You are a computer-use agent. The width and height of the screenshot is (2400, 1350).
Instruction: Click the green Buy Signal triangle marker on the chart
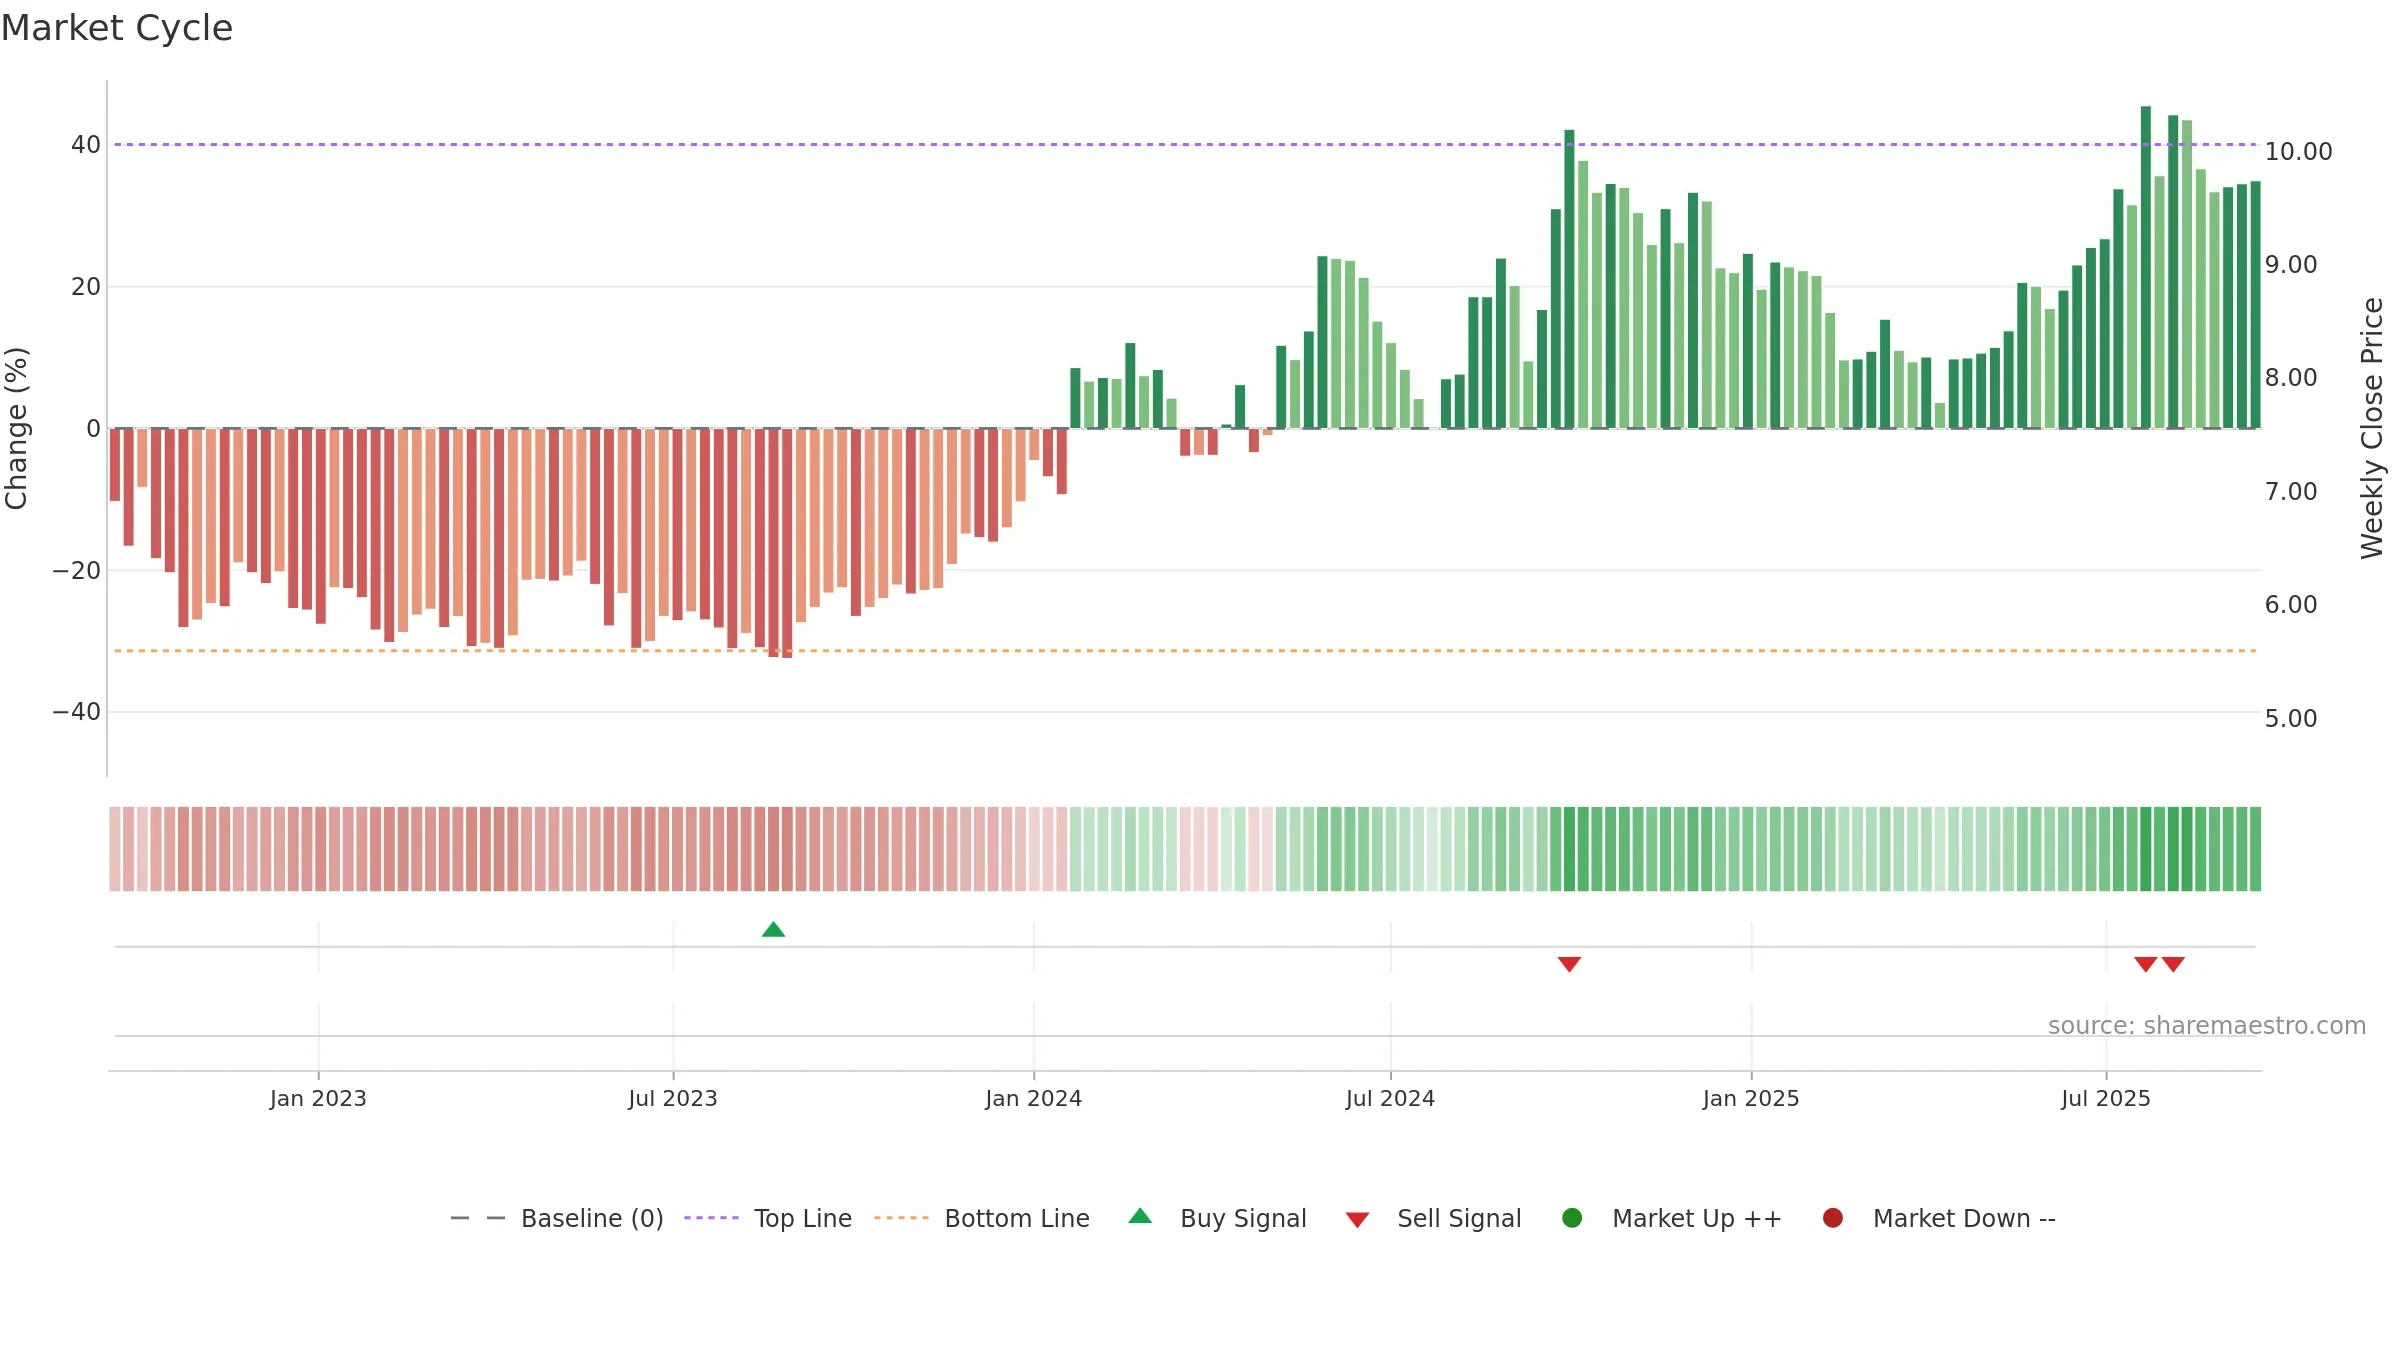[773, 930]
